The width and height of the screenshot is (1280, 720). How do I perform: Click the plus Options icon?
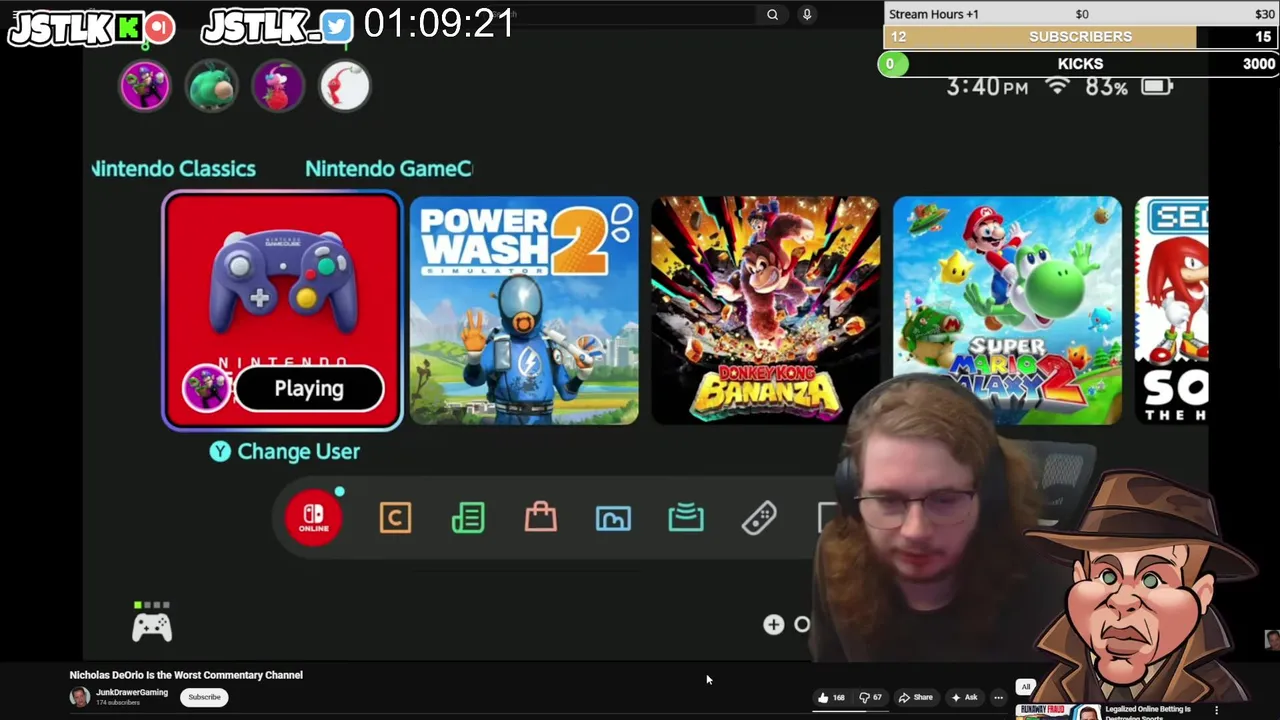coord(773,624)
